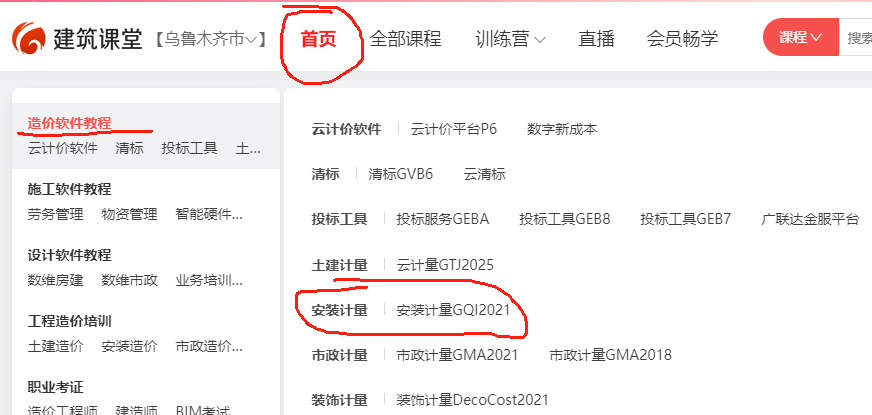
Task: Open 业务培训 sidebar link
Action: click(209, 280)
